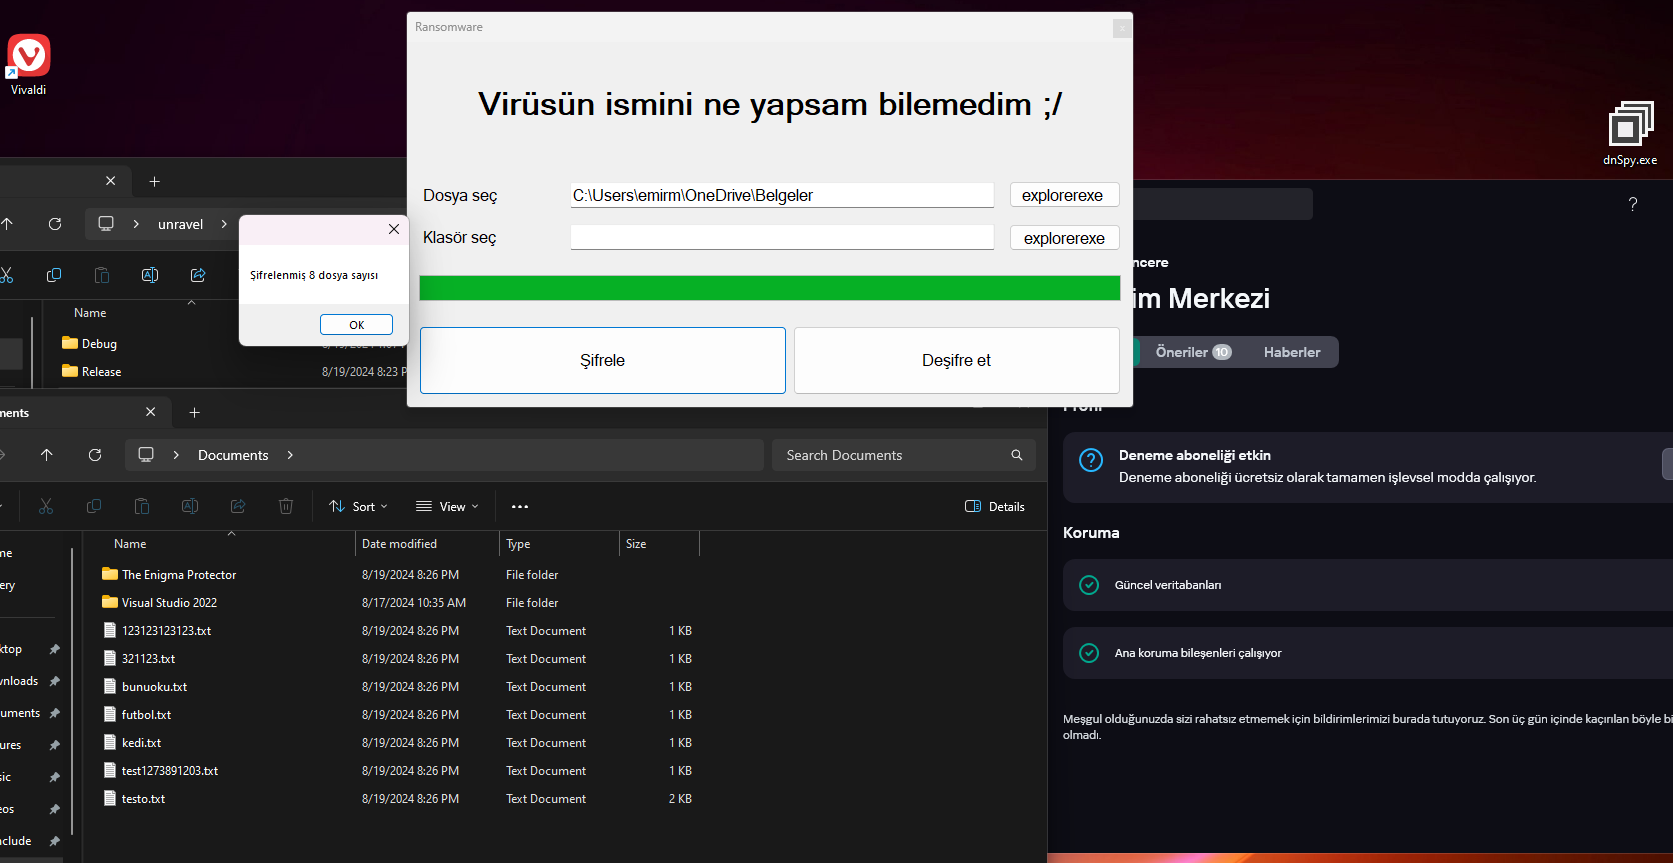
Task: Open the dnSpy.exe desktop icon
Action: coord(1630,133)
